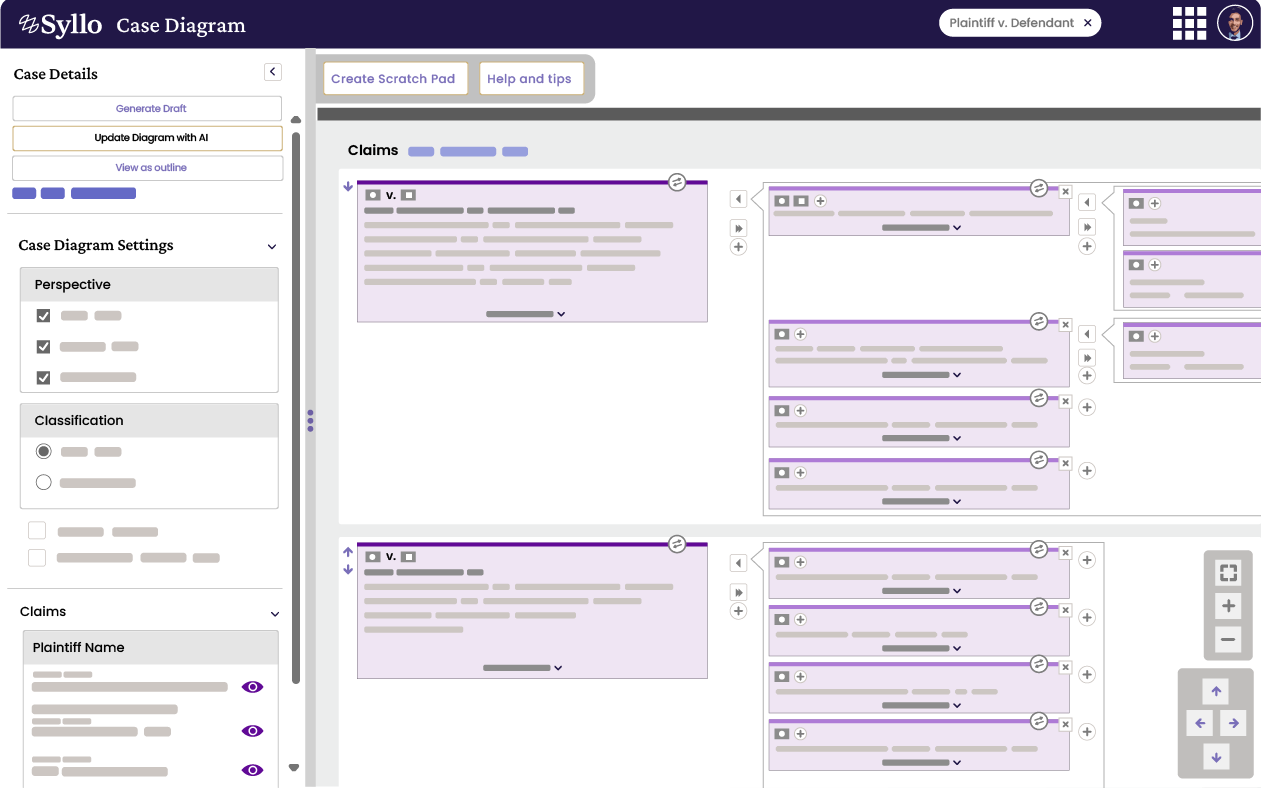Swap icon on first element of second claim

coord(1039,549)
